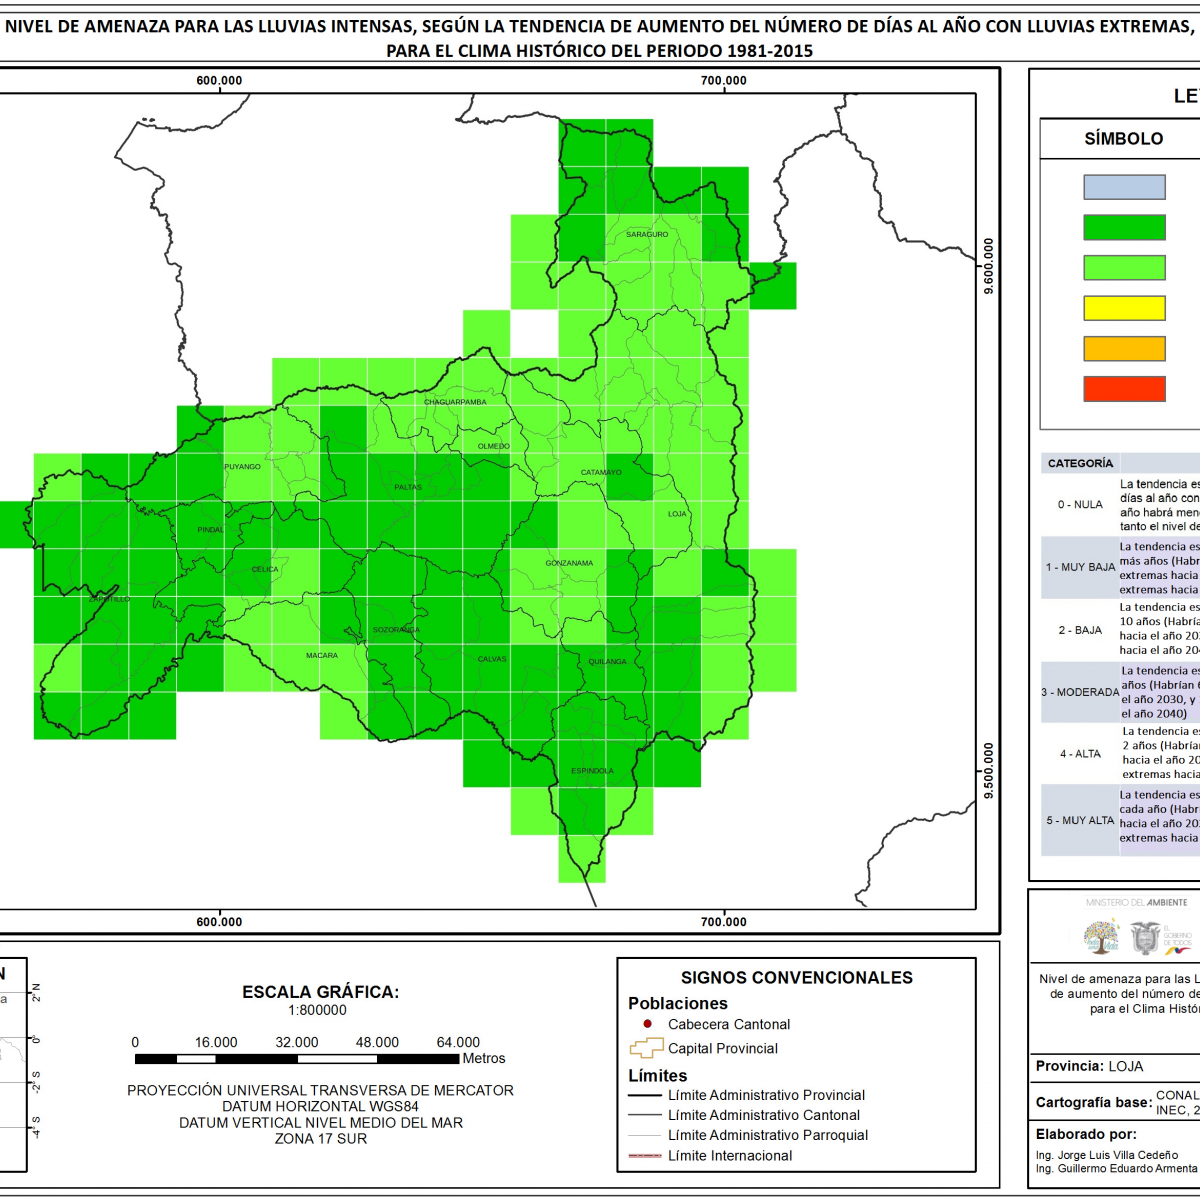
Task: Click the CATEGORÍA table header
Action: coord(1080,463)
